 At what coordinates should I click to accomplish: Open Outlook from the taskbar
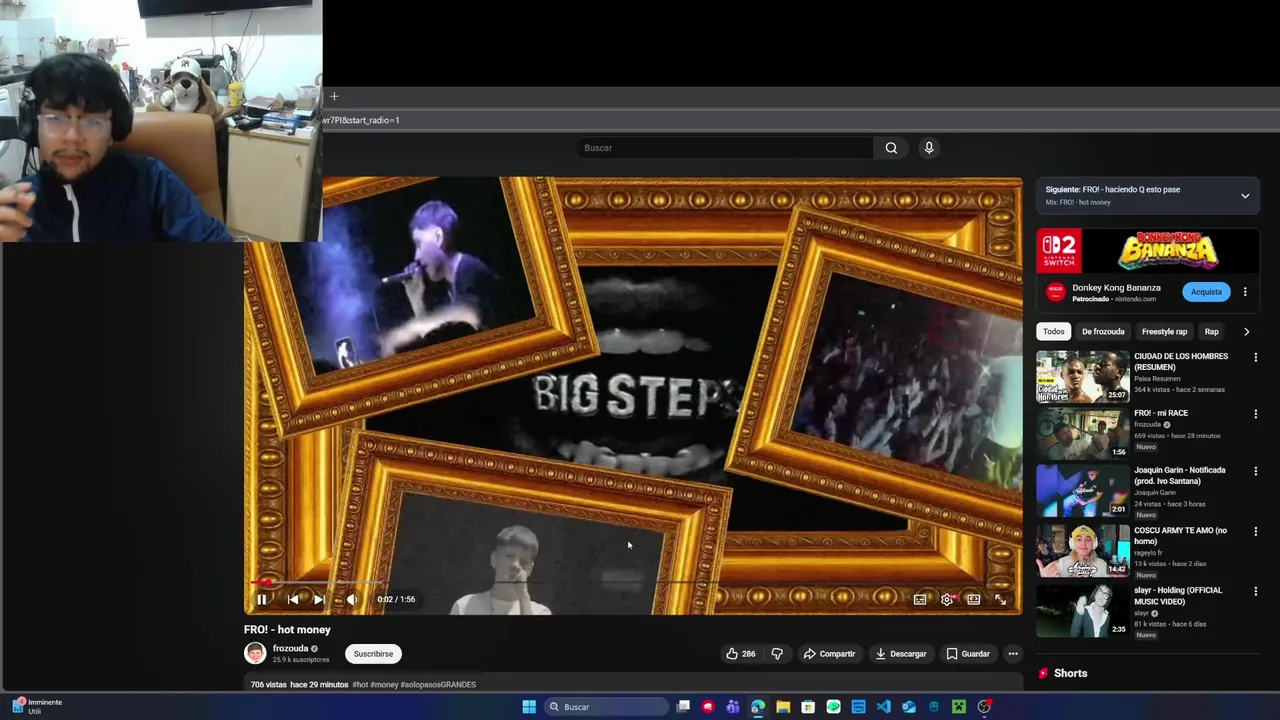tap(909, 707)
